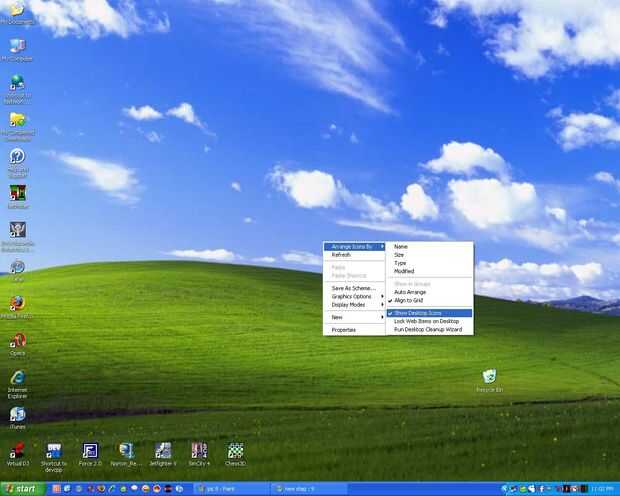Run Desktop Cleanup Wizard
The width and height of the screenshot is (620, 496).
point(429,329)
